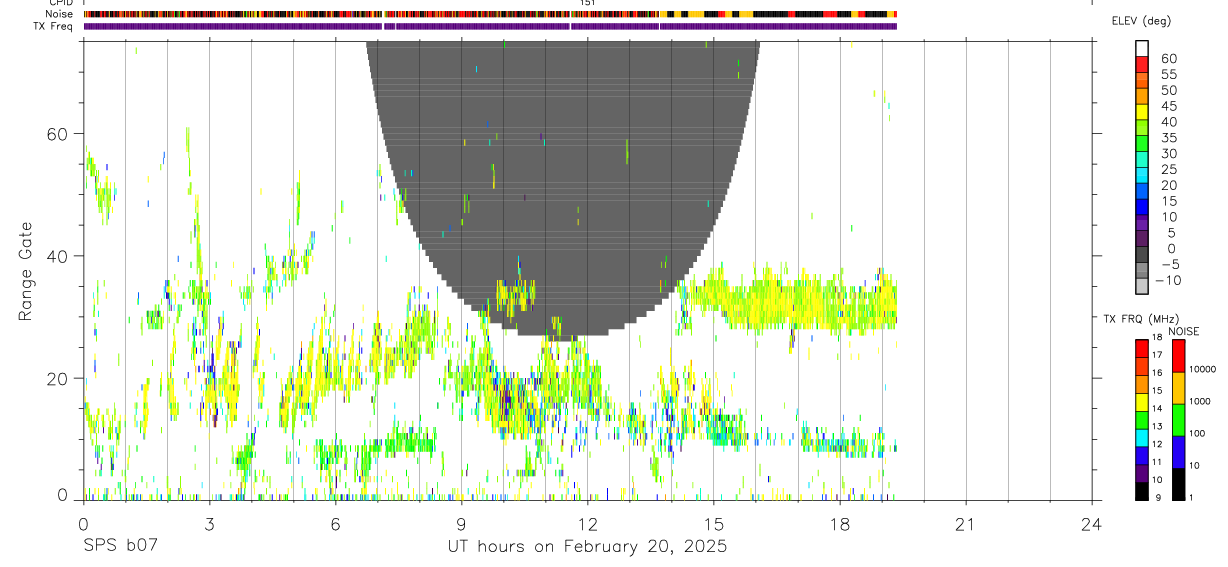1228x567 pixels.
Task: Pick the red top segment of the TX FRQ colorbar
Action: [1141, 348]
